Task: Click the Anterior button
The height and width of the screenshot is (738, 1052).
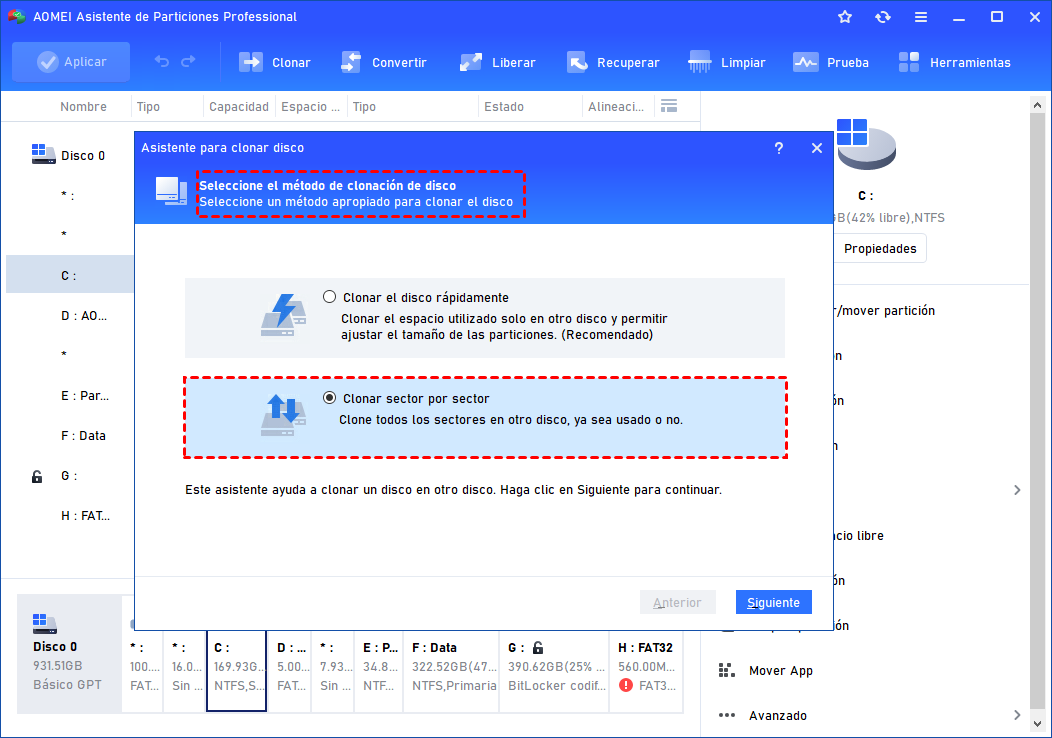Action: click(x=678, y=602)
